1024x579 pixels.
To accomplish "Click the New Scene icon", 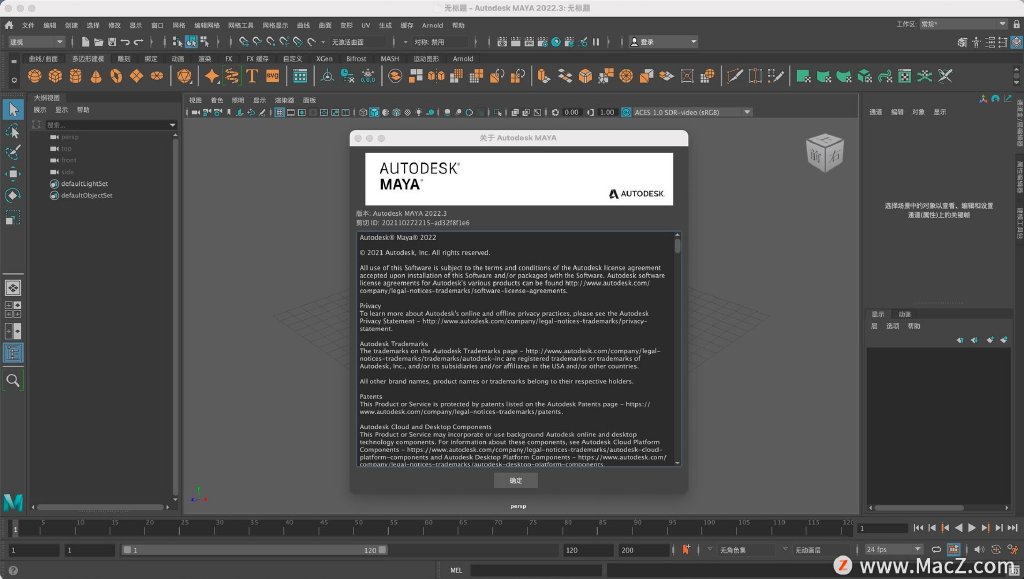I will point(85,42).
